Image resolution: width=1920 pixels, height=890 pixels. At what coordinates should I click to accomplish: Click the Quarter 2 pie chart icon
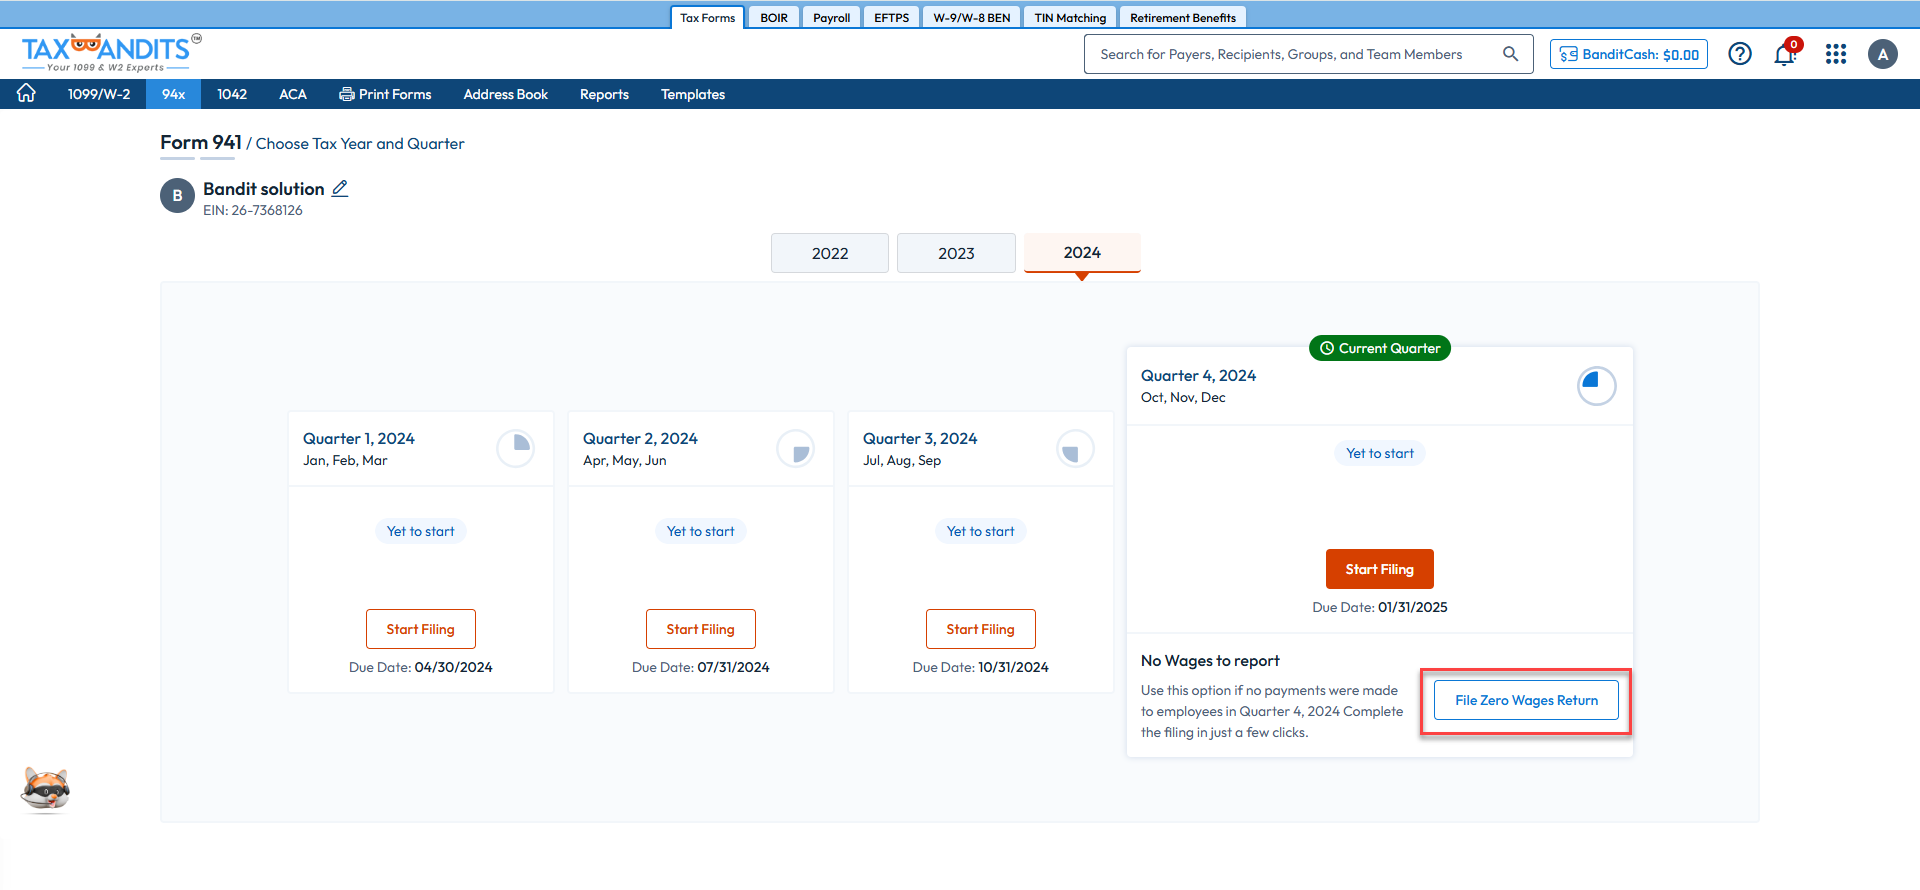coord(796,449)
